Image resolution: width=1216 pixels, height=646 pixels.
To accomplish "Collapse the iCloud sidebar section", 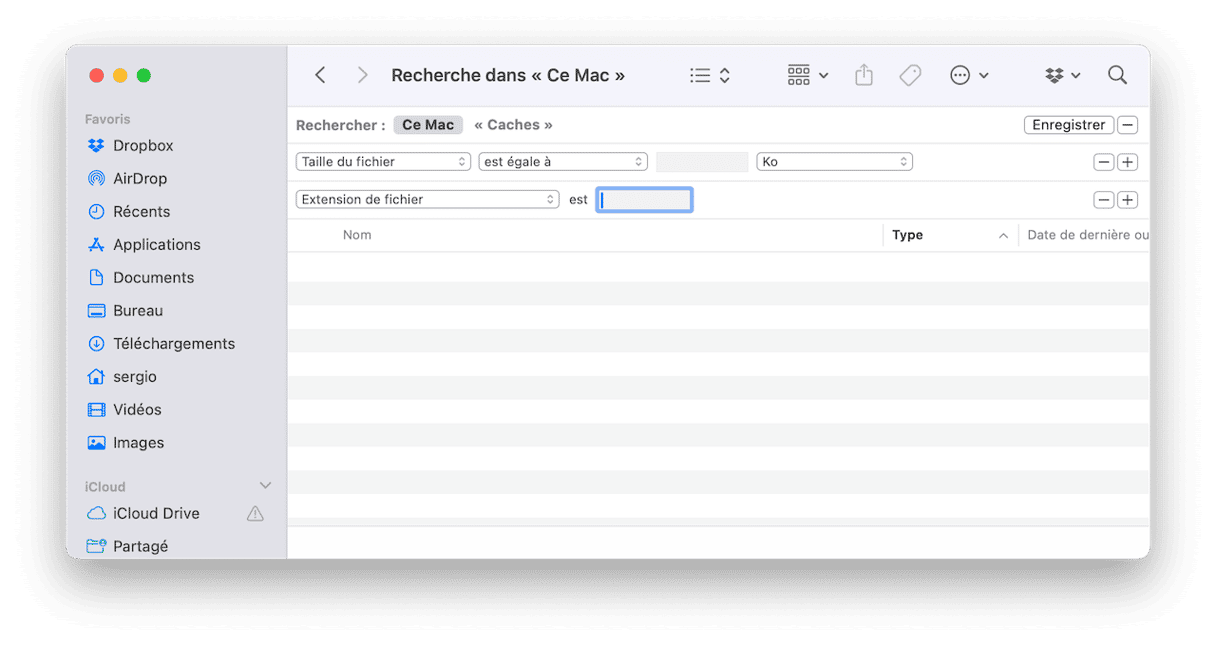I will point(265,486).
